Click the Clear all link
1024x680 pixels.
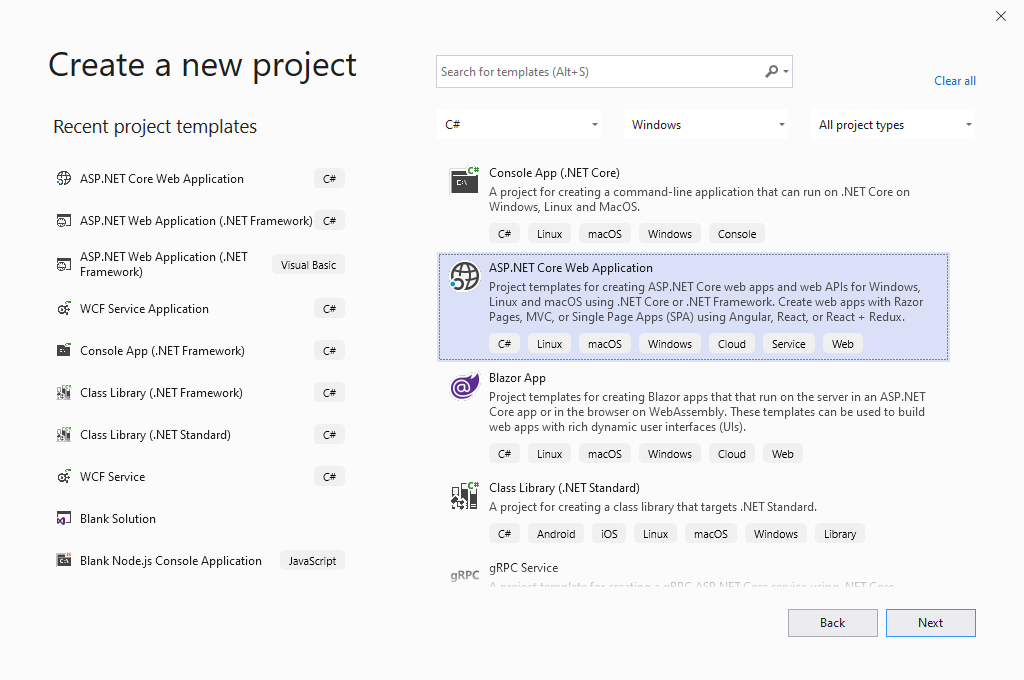pos(954,80)
